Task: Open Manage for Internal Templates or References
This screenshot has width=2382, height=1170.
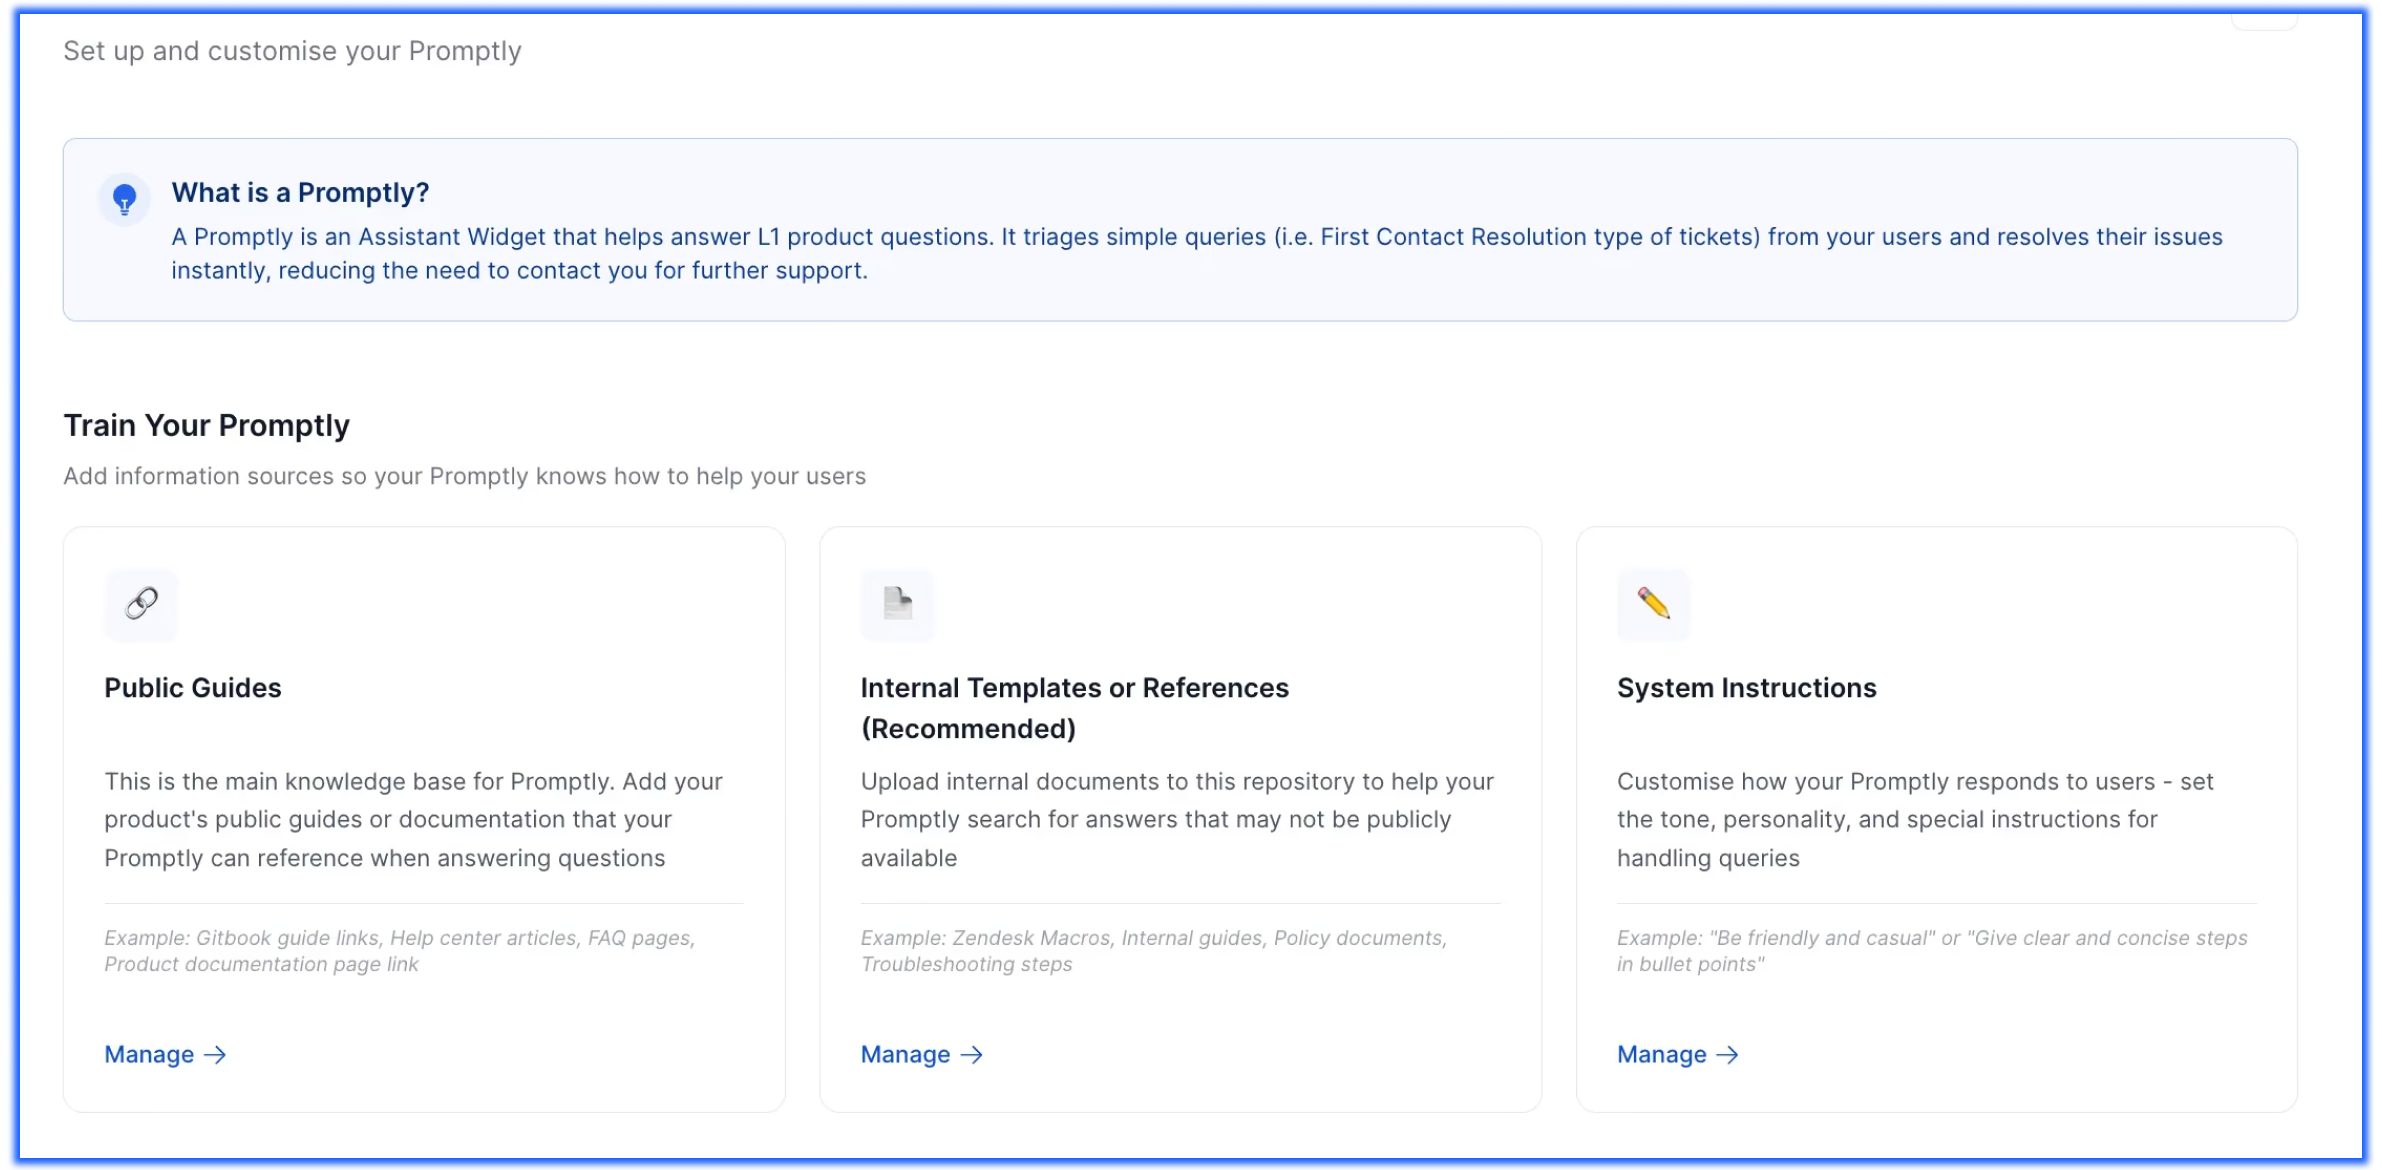Action: 906,1055
